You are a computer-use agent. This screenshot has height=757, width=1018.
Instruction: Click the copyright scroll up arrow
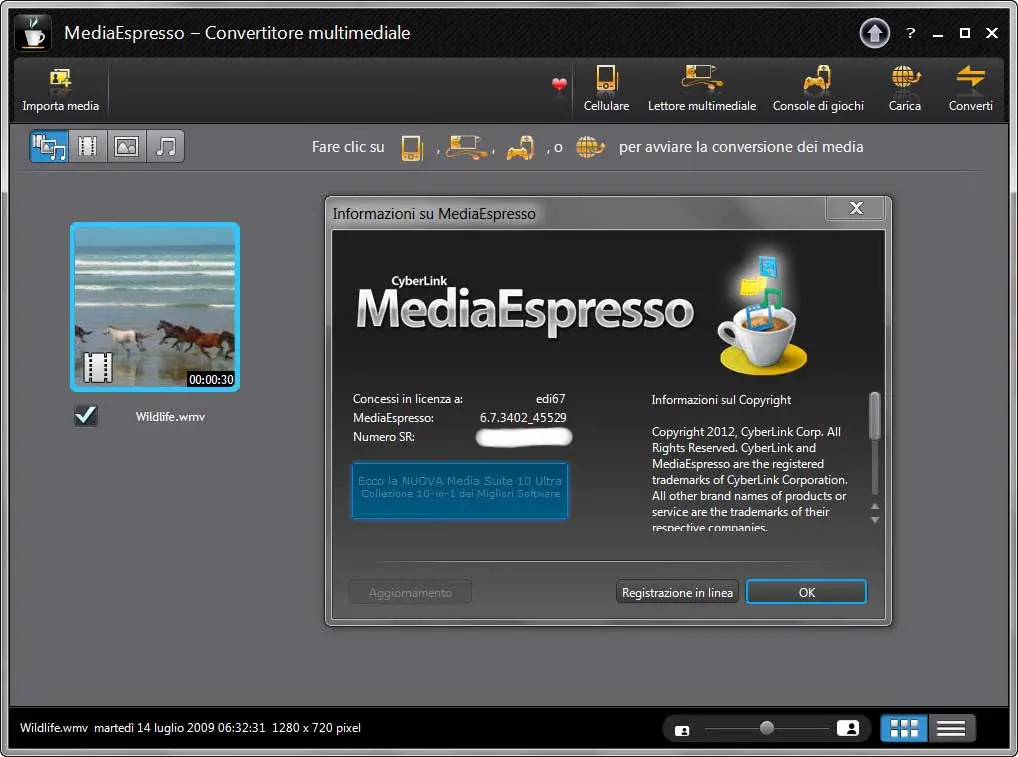click(875, 506)
